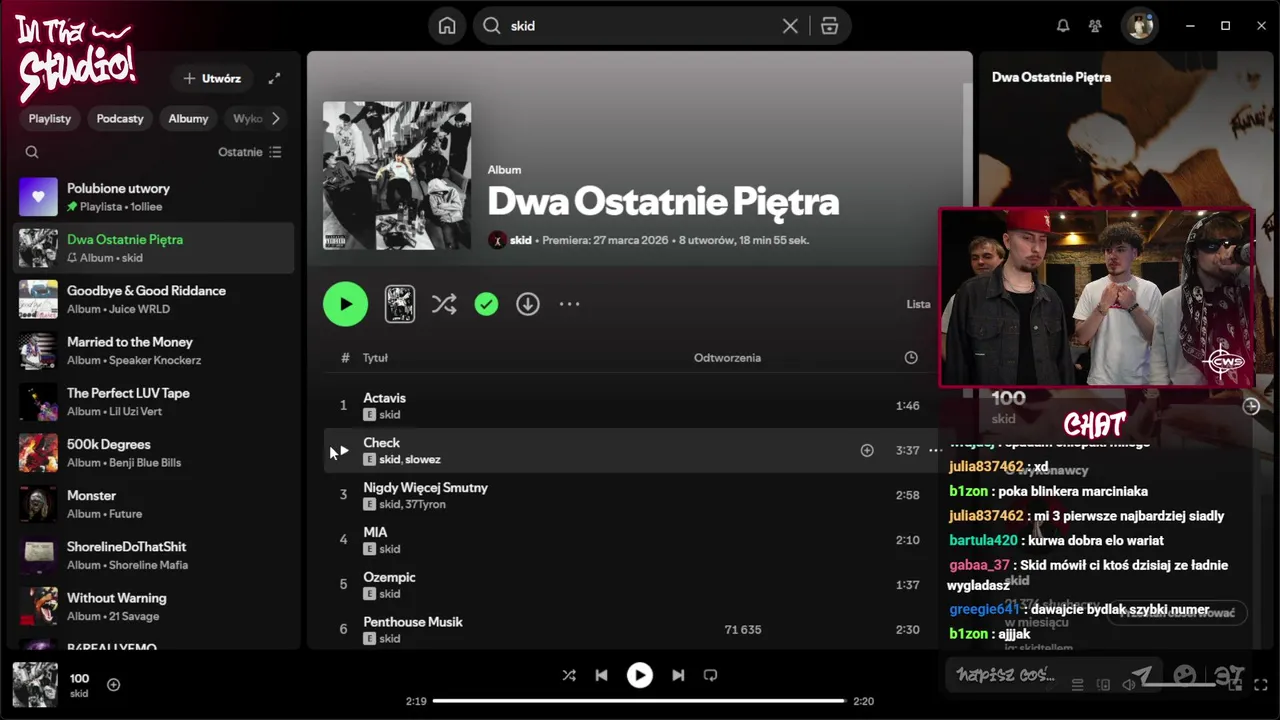Click the Utwórz create button
Screen dimensions: 1280x720
pos(212,78)
